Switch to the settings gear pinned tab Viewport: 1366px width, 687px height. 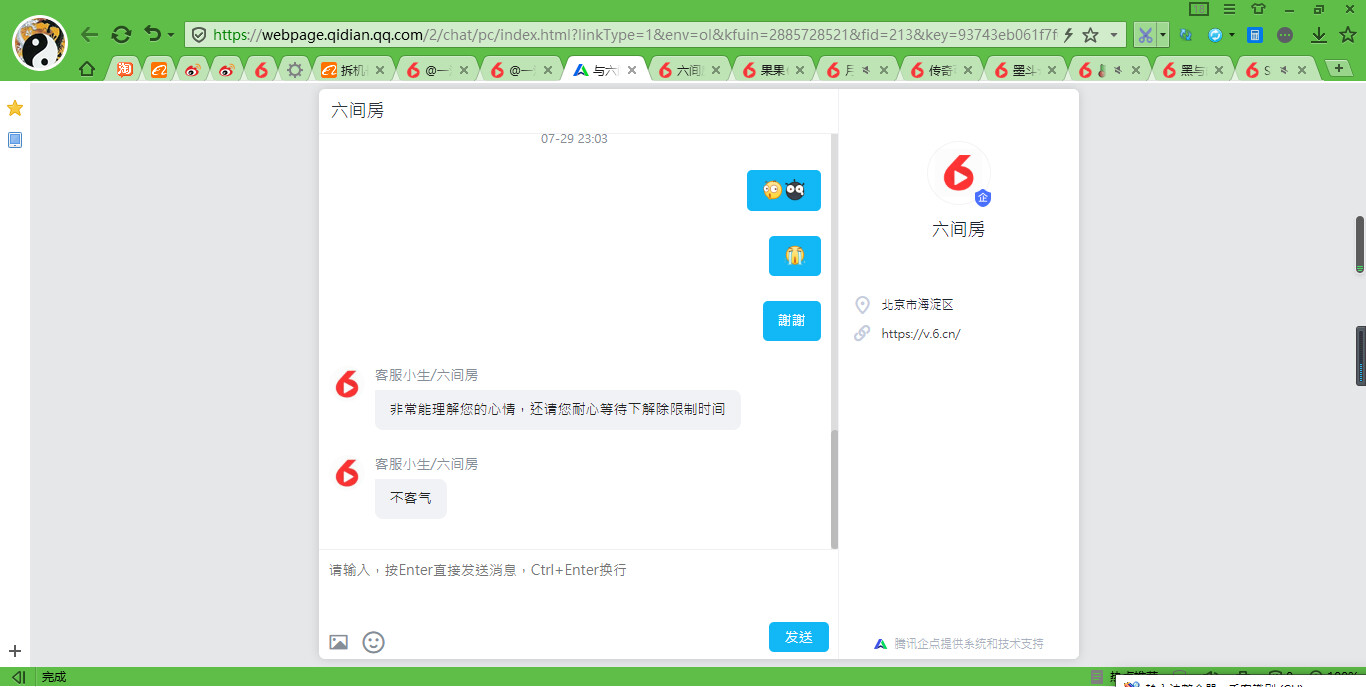click(294, 69)
